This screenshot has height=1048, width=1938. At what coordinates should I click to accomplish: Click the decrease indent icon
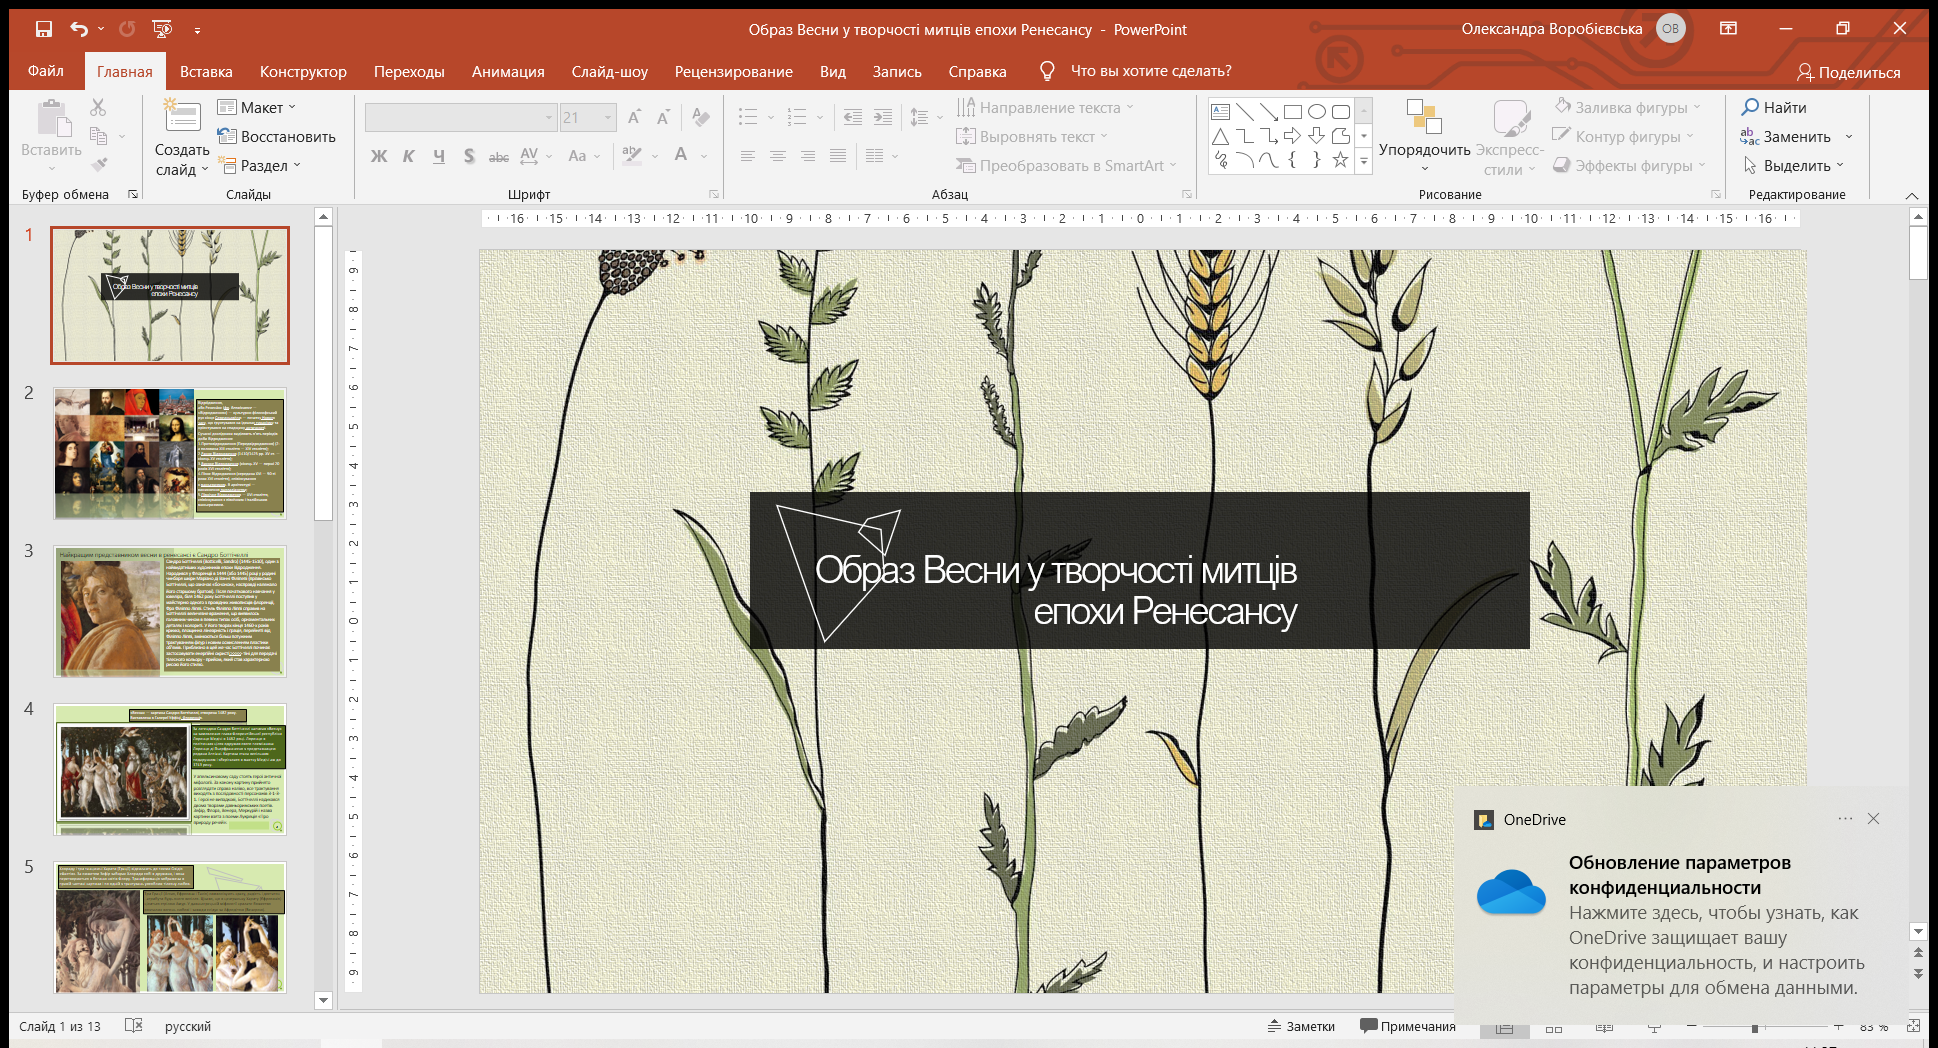(852, 118)
